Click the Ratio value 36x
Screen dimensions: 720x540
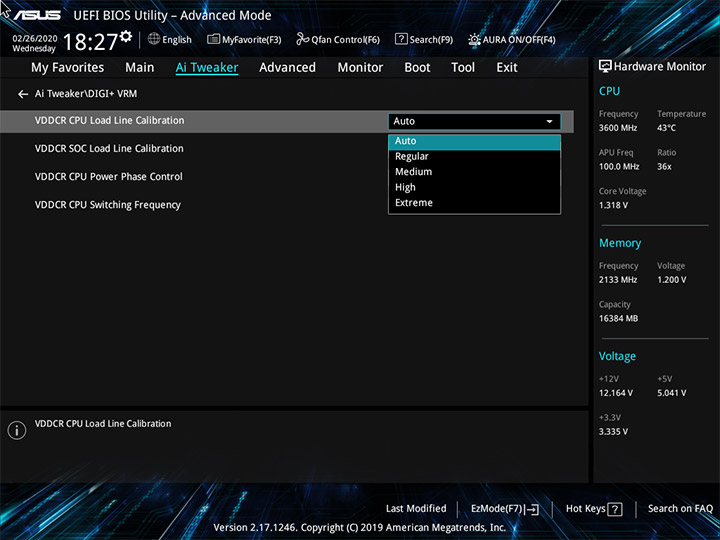point(664,167)
